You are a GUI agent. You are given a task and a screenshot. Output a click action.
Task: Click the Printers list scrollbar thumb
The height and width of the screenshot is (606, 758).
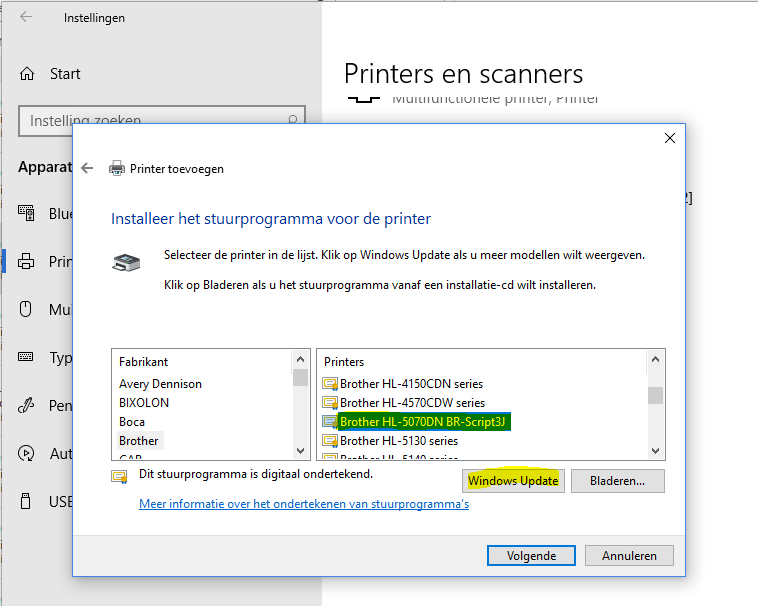click(656, 396)
